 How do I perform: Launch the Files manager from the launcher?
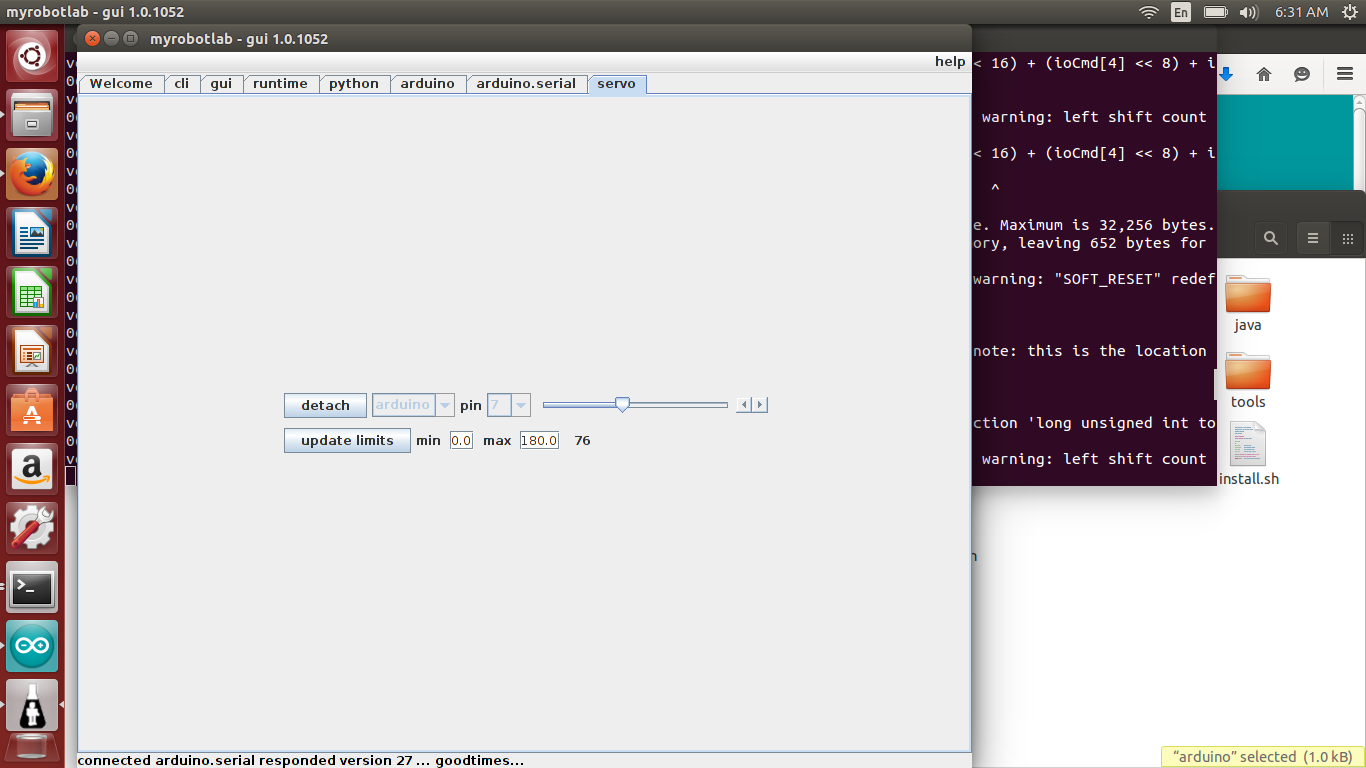pyautogui.click(x=33, y=115)
